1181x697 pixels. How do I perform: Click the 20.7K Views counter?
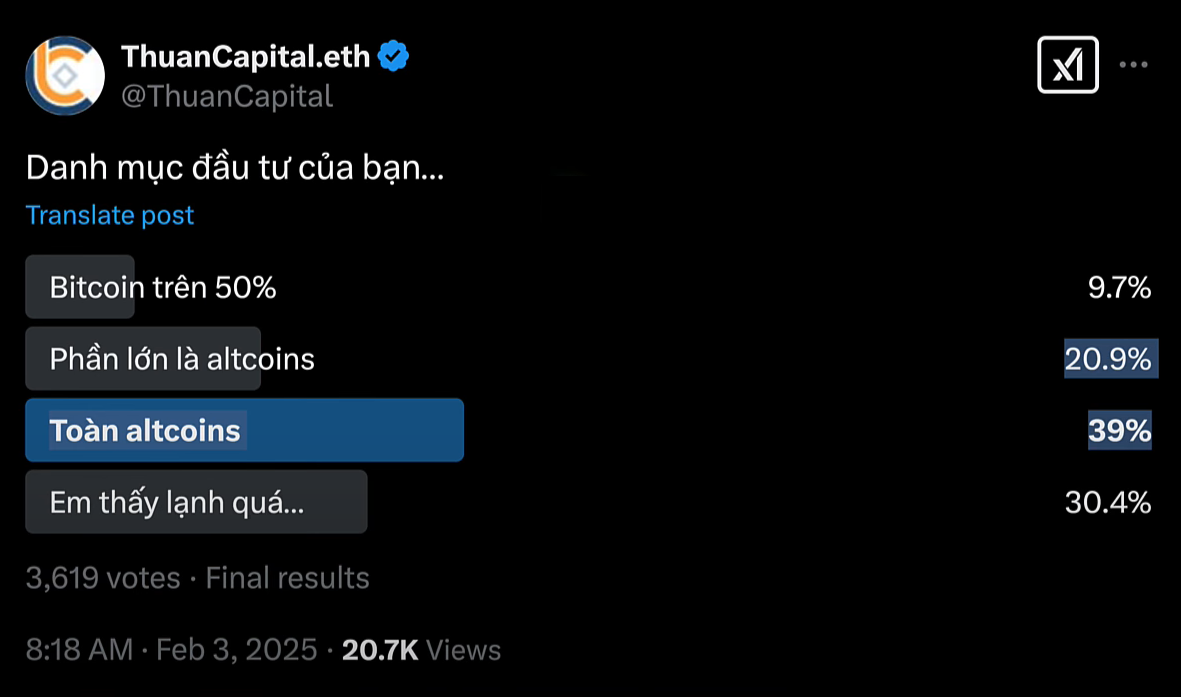pos(421,650)
